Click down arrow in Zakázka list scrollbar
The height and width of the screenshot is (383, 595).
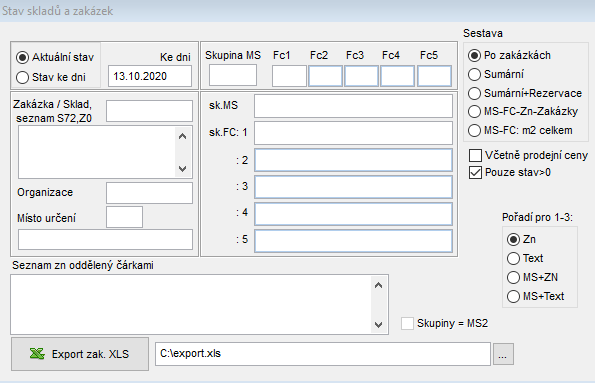183,169
